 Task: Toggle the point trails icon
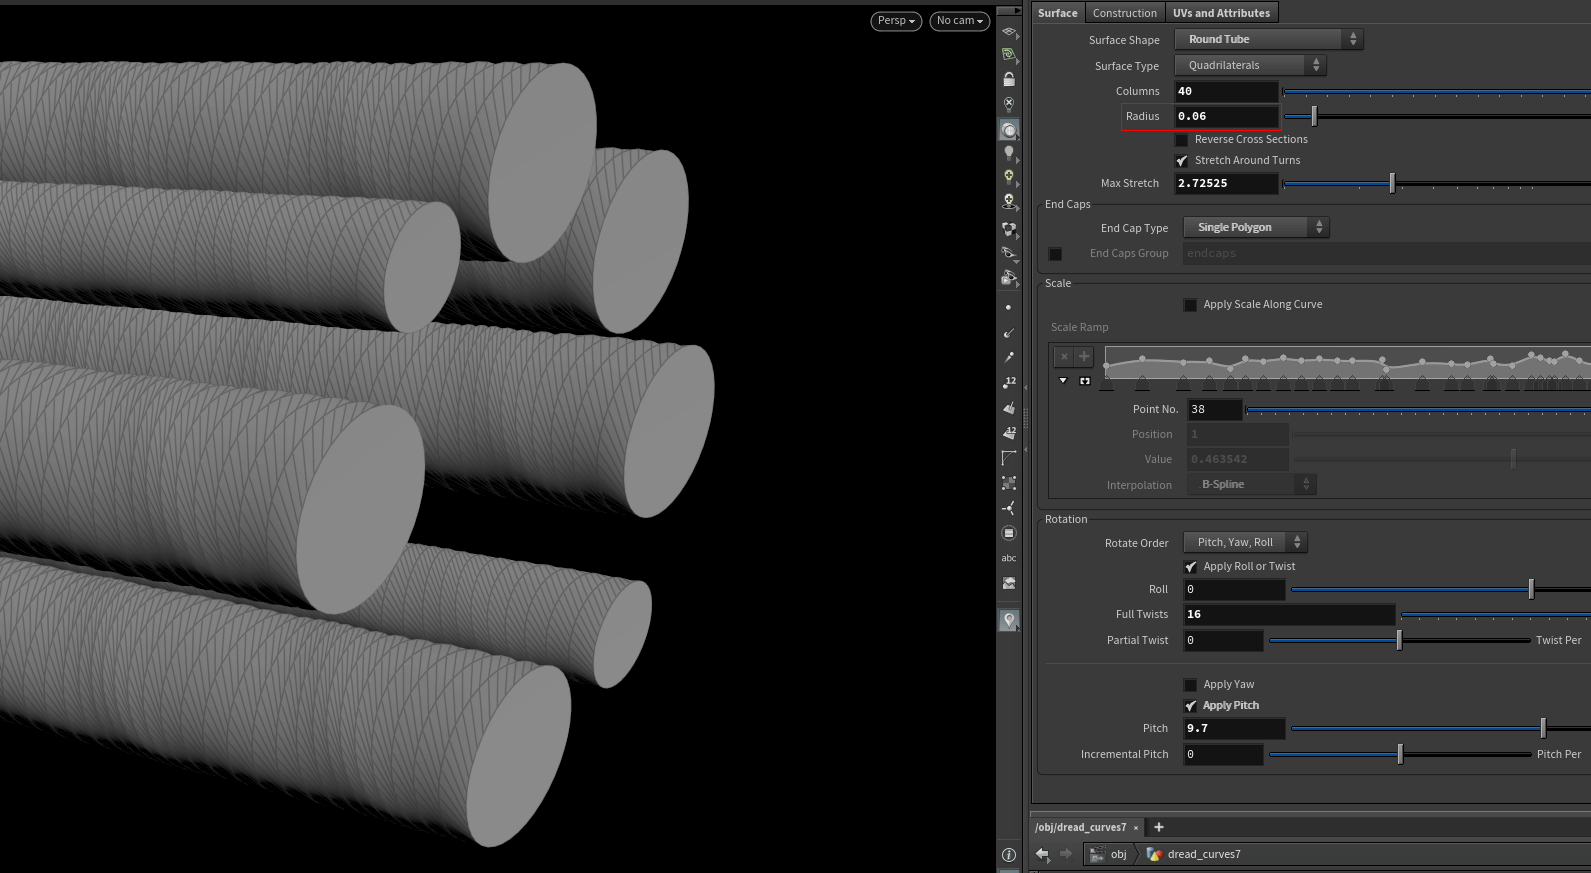[1009, 357]
